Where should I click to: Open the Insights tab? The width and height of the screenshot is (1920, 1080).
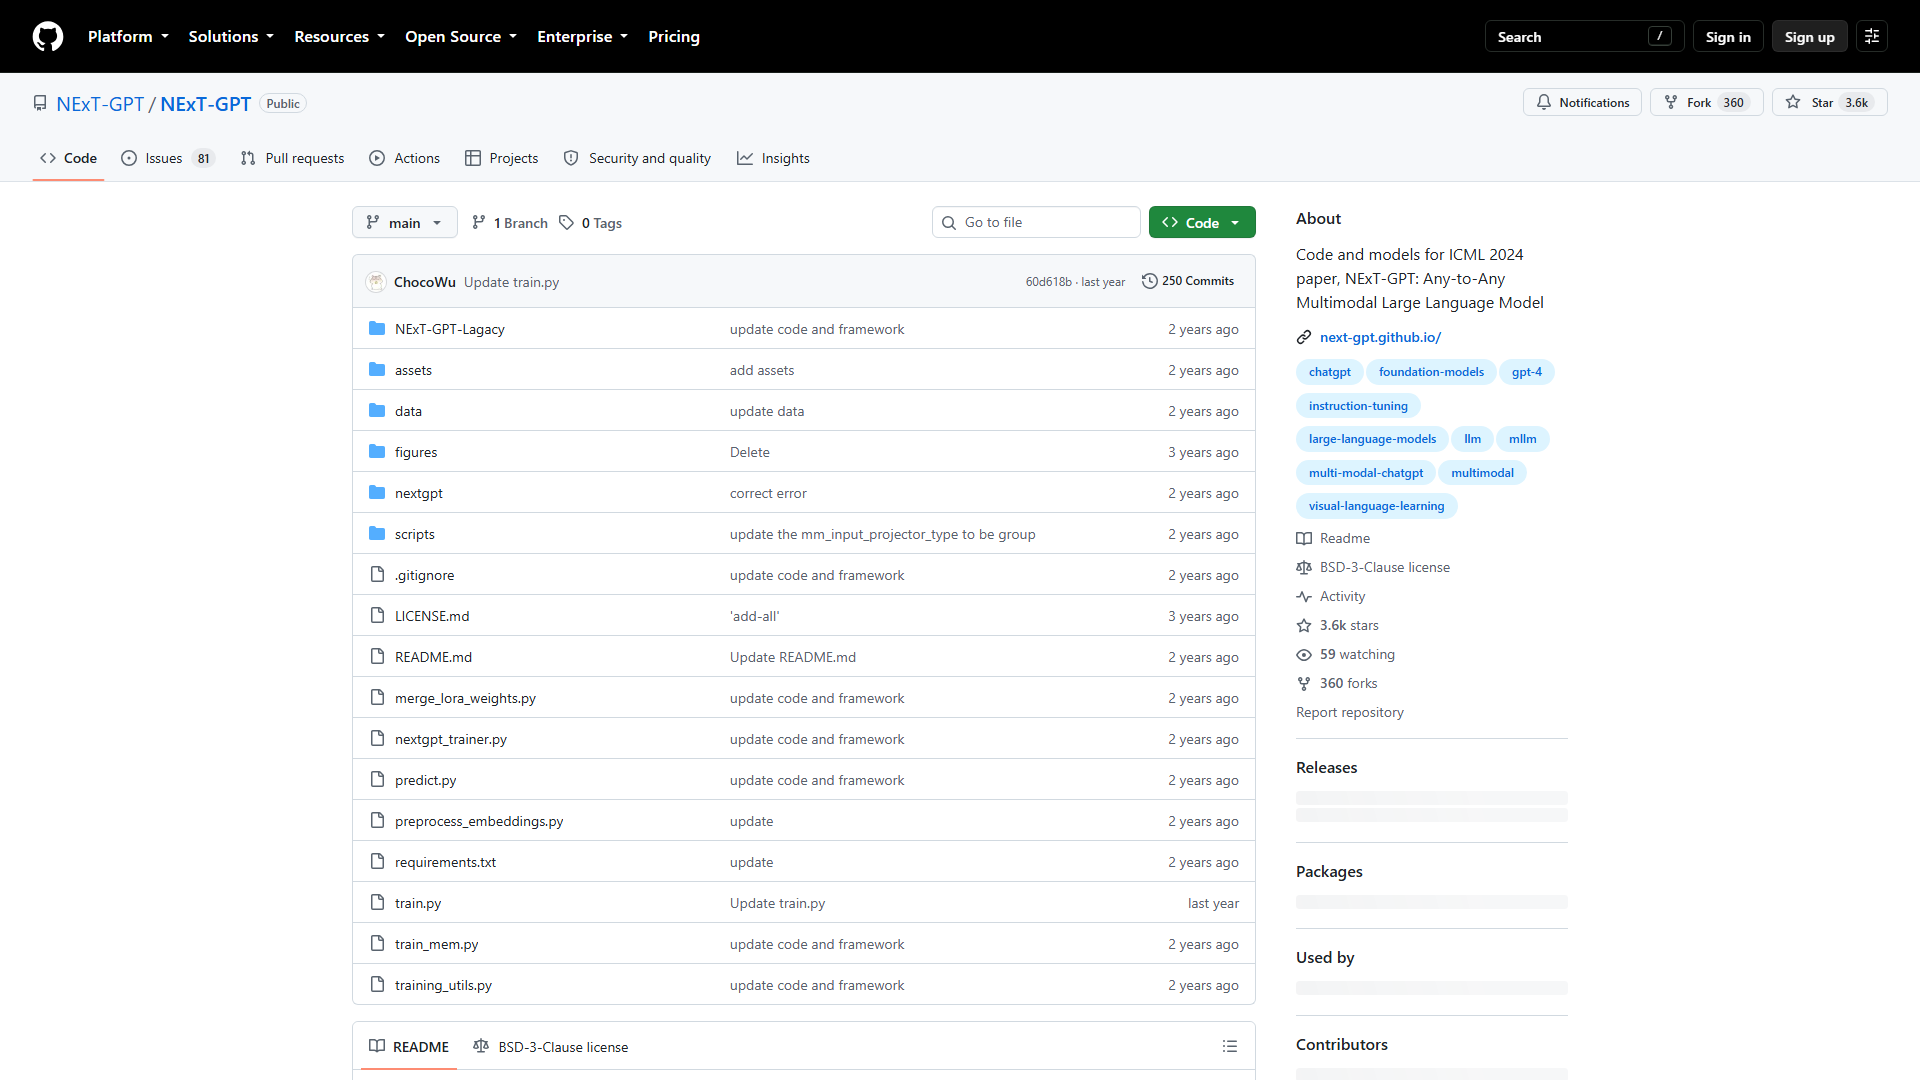[x=773, y=159]
